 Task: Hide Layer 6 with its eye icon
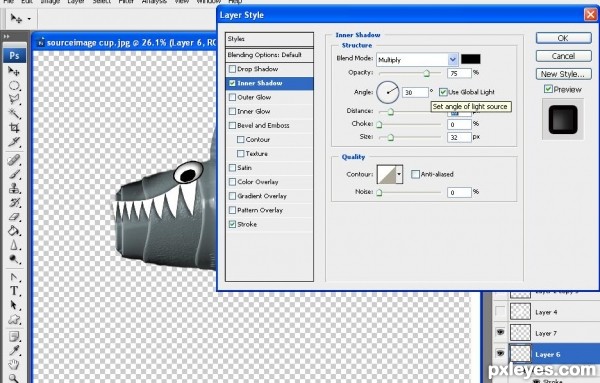500,354
